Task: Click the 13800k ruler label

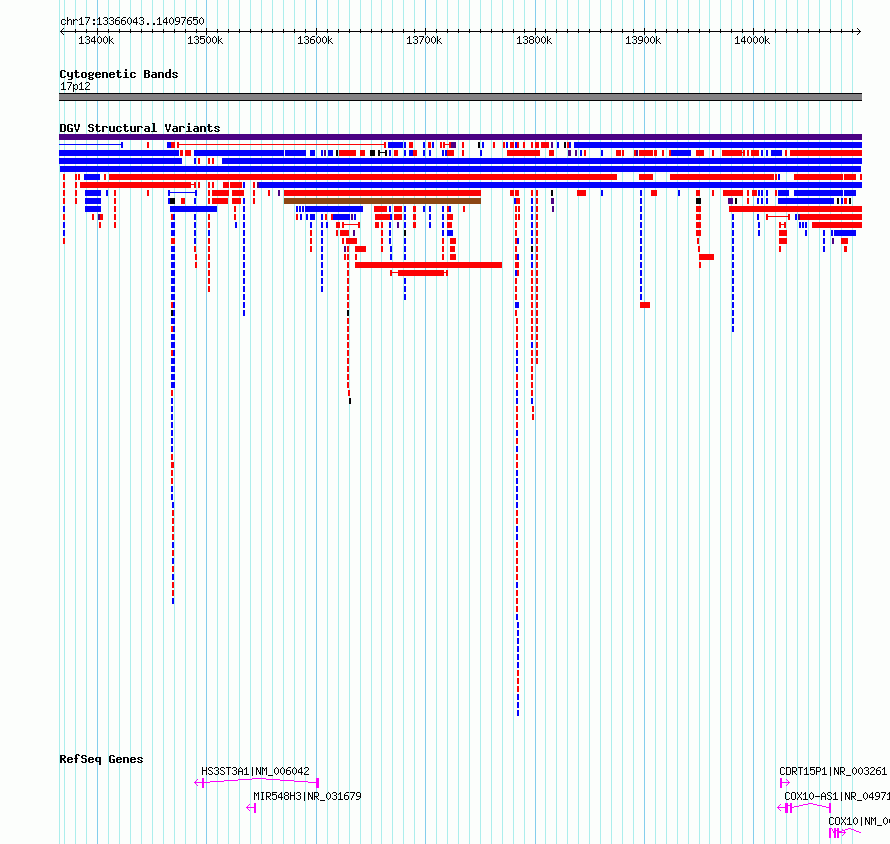Action: pos(534,40)
